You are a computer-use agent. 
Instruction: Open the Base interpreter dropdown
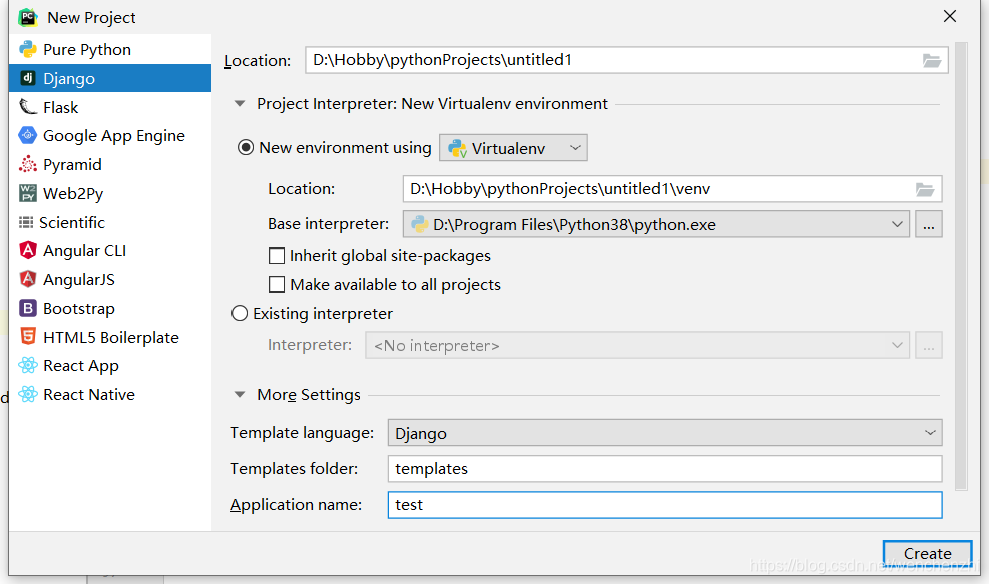(656, 224)
